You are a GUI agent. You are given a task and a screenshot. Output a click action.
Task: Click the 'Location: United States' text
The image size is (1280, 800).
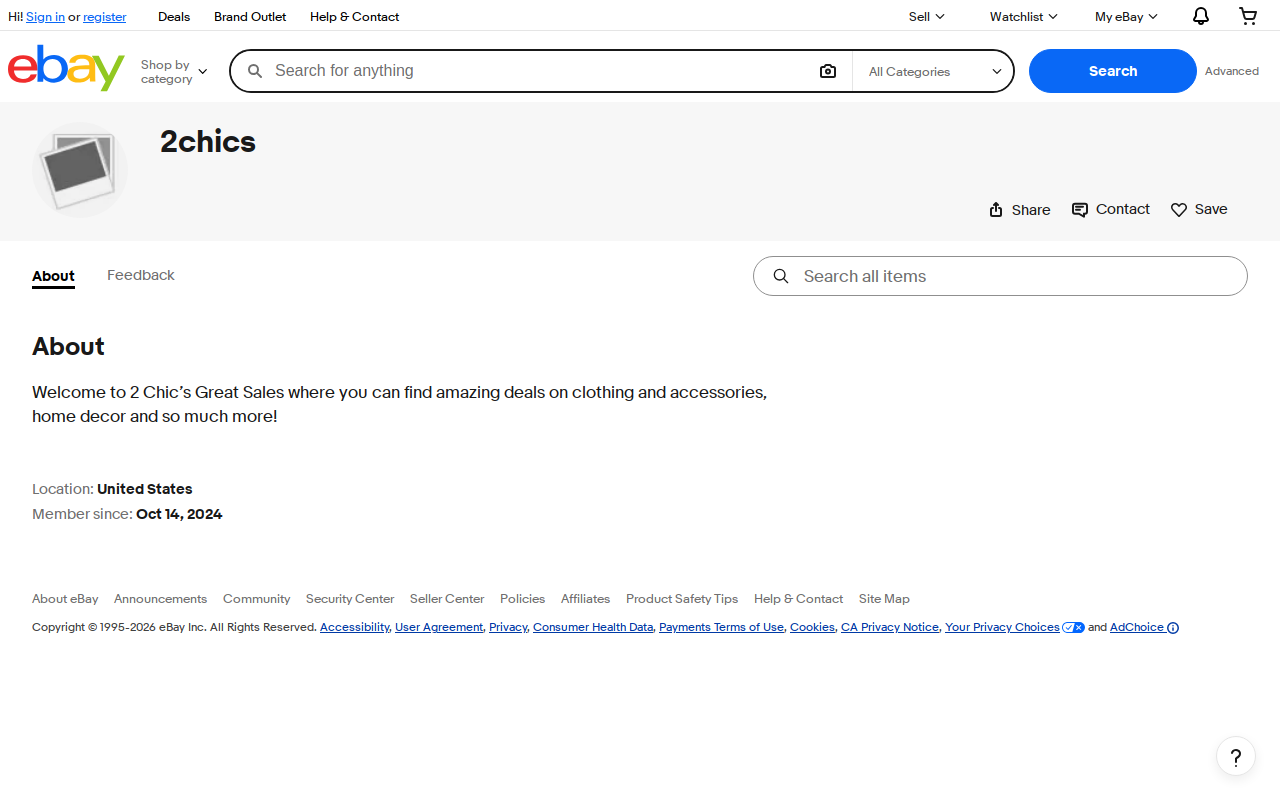112,489
